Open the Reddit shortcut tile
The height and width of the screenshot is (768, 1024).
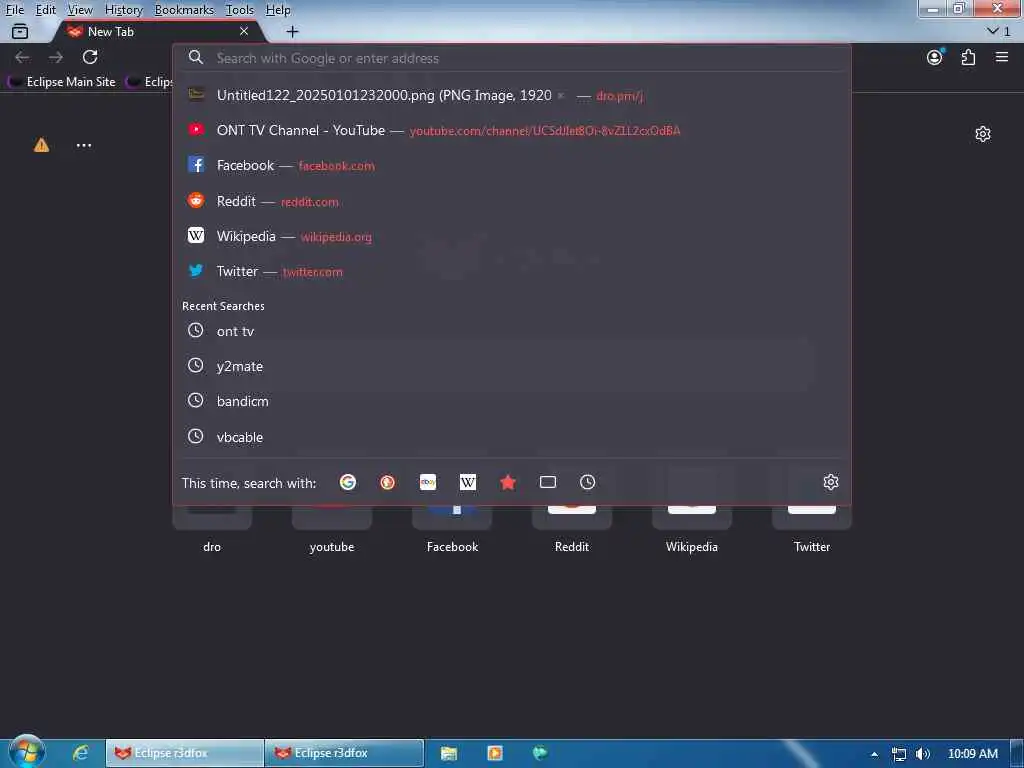click(x=572, y=530)
